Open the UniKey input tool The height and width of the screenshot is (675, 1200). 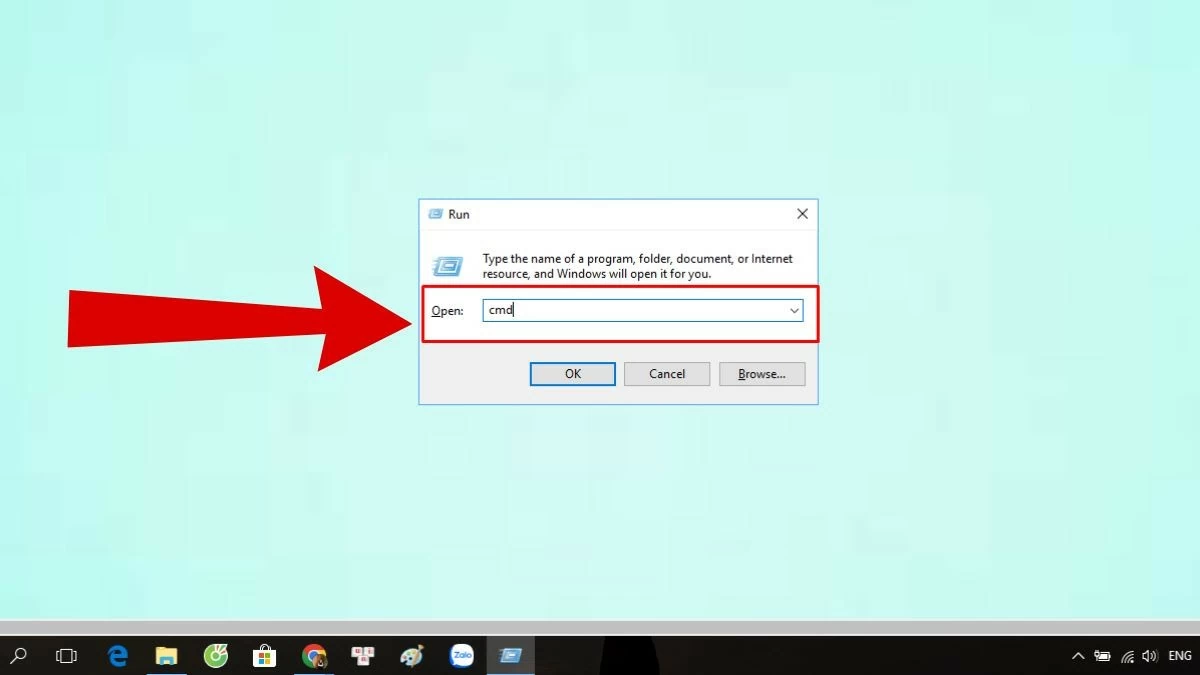(x=362, y=656)
